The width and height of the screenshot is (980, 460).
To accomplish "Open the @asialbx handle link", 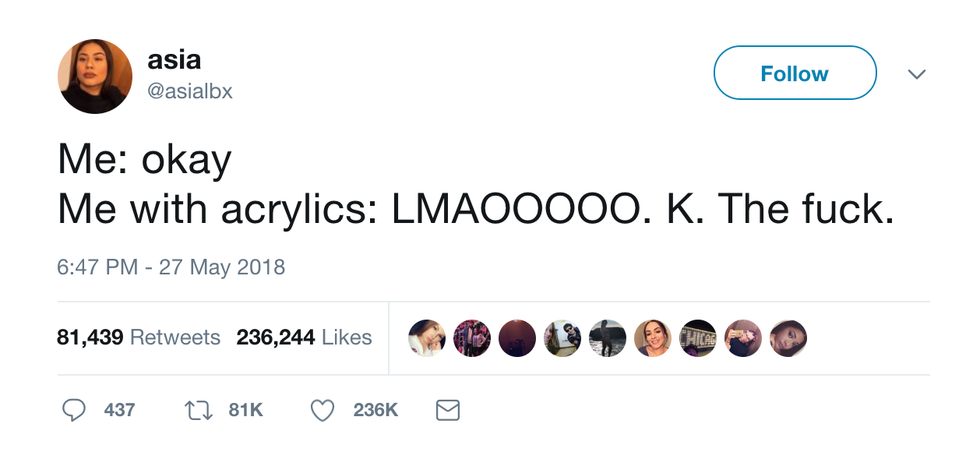I will pos(190,92).
